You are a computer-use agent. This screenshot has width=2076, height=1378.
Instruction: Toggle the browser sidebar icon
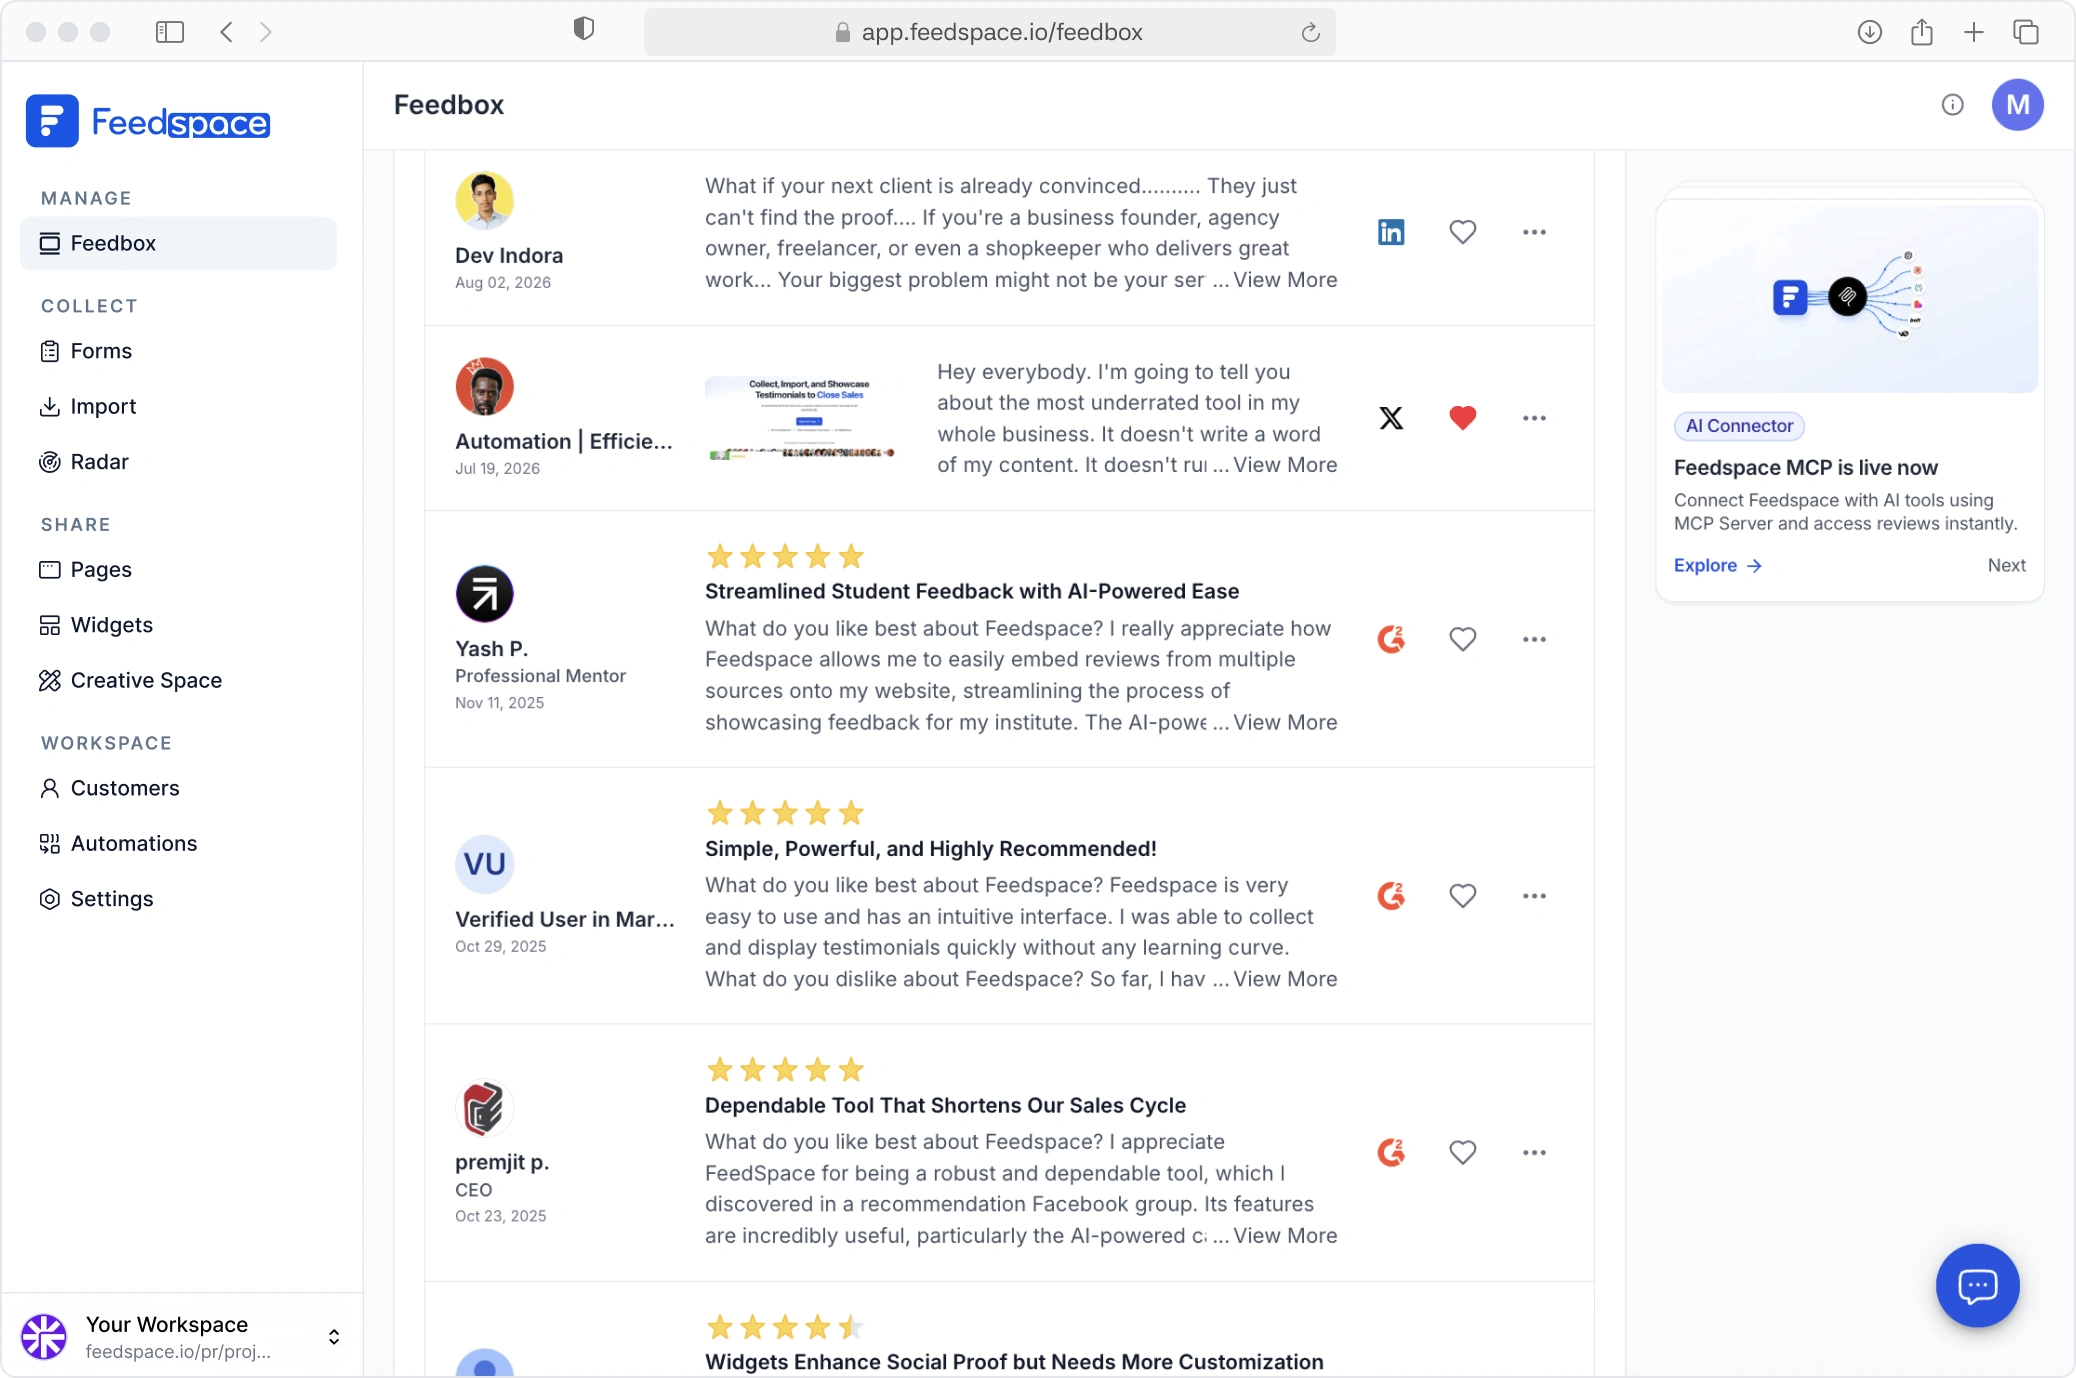(x=170, y=32)
